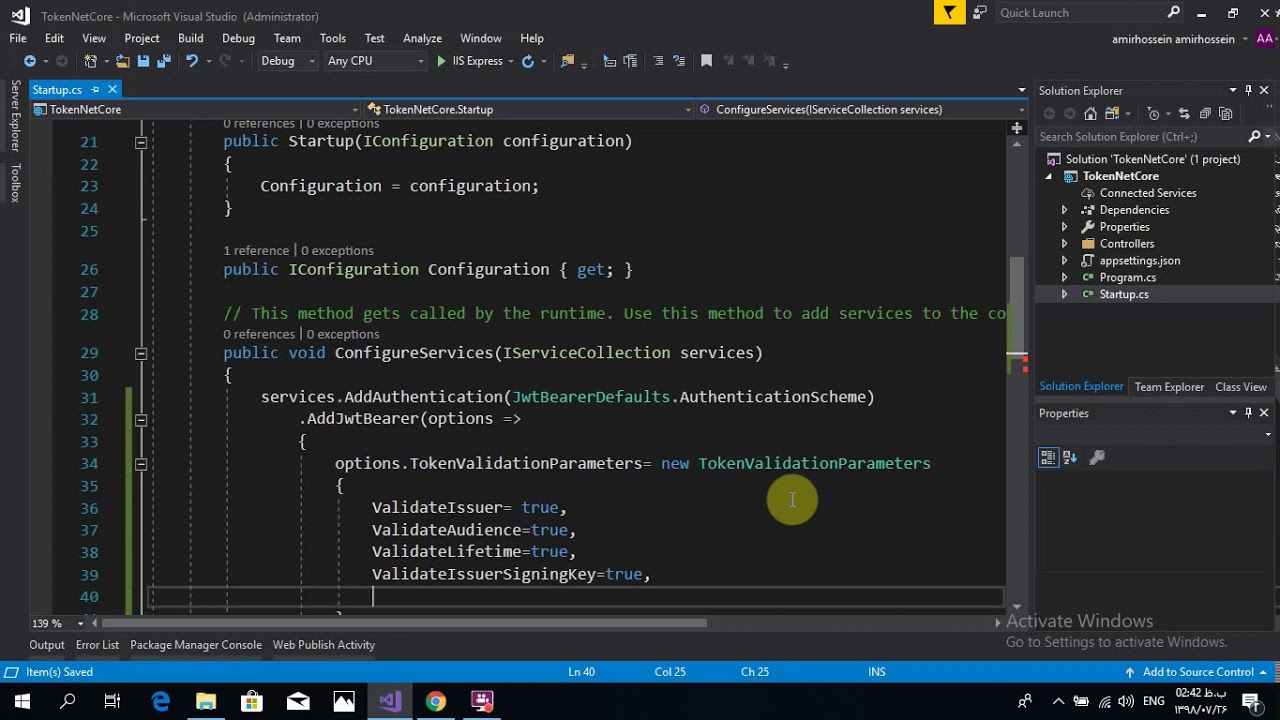Open the Output window tab

[x=47, y=645]
